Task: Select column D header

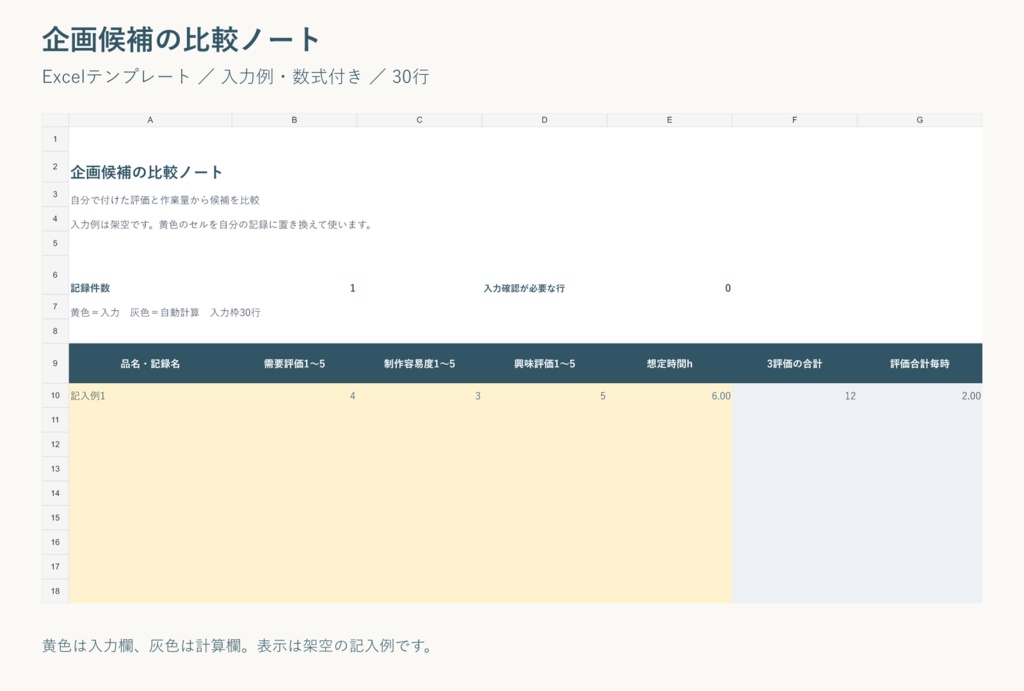Action: (x=545, y=120)
